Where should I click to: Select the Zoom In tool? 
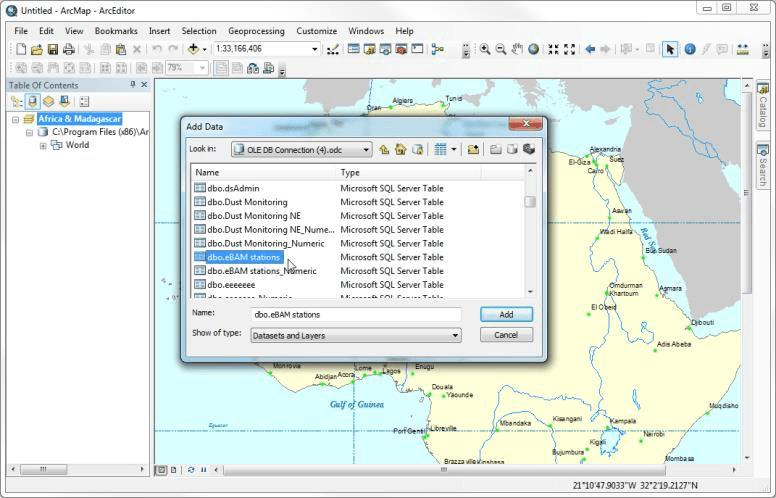pyautogui.click(x=484, y=49)
